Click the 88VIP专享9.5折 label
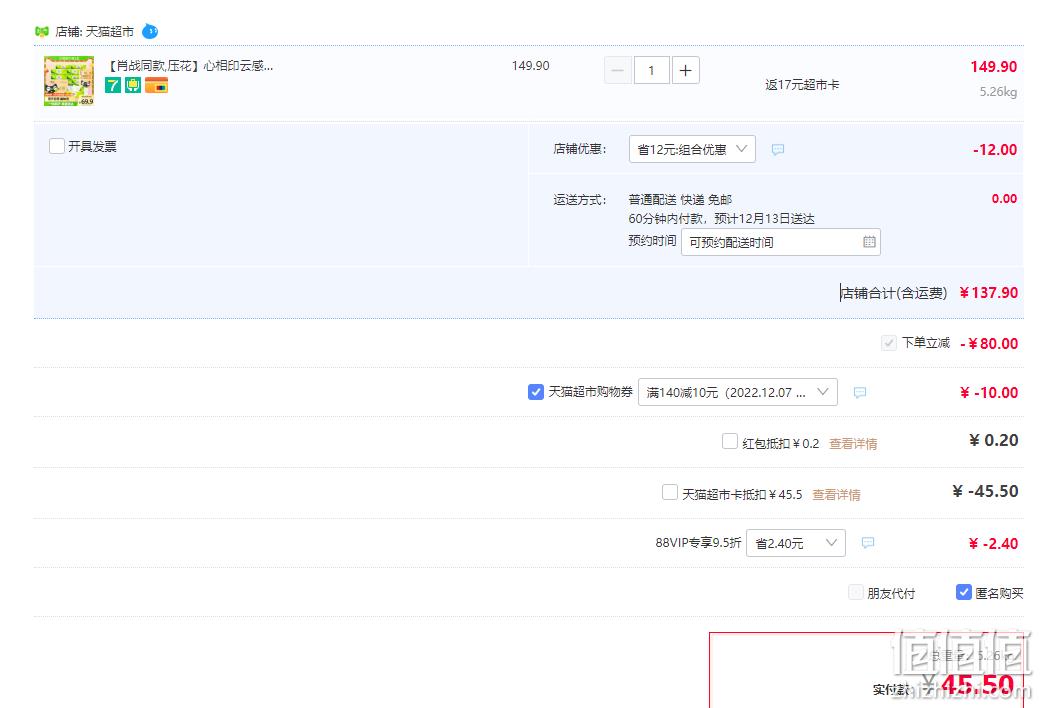 tap(698, 543)
